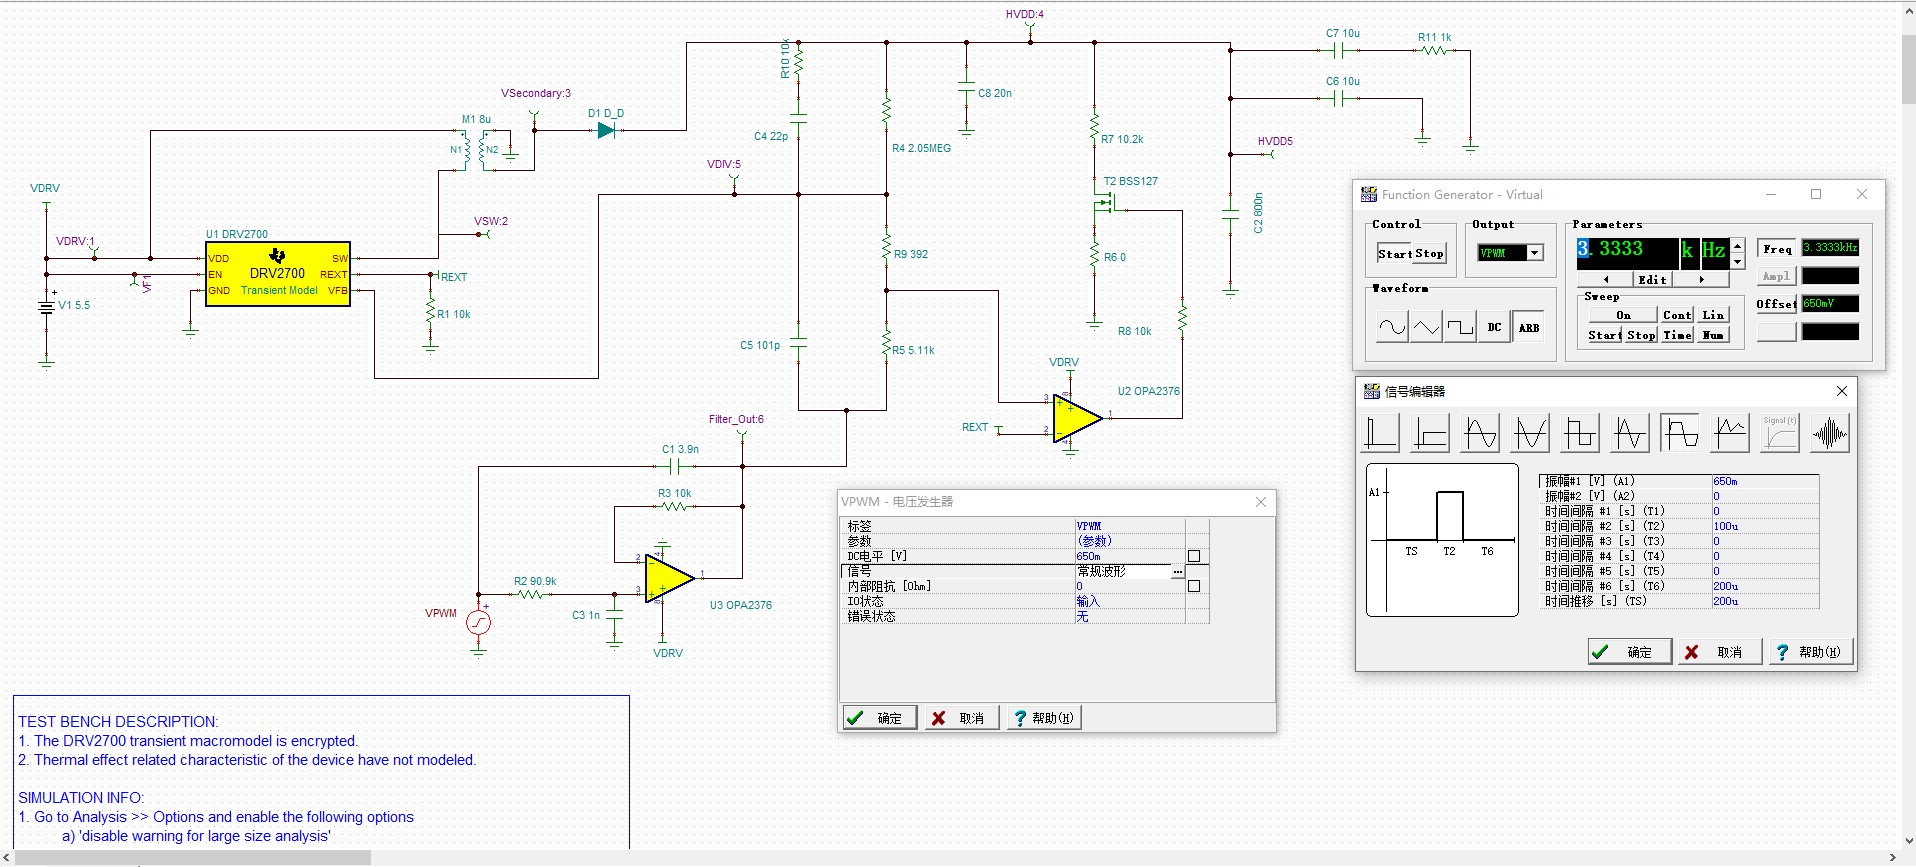Select square wave icon in signal editor

click(x=1580, y=433)
